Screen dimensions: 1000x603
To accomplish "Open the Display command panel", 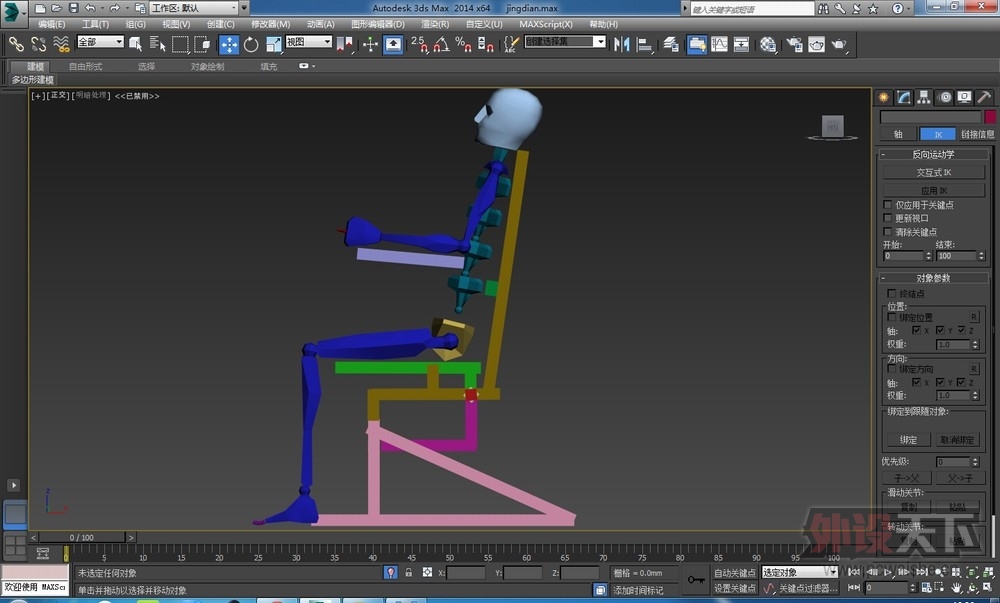I will [x=965, y=97].
